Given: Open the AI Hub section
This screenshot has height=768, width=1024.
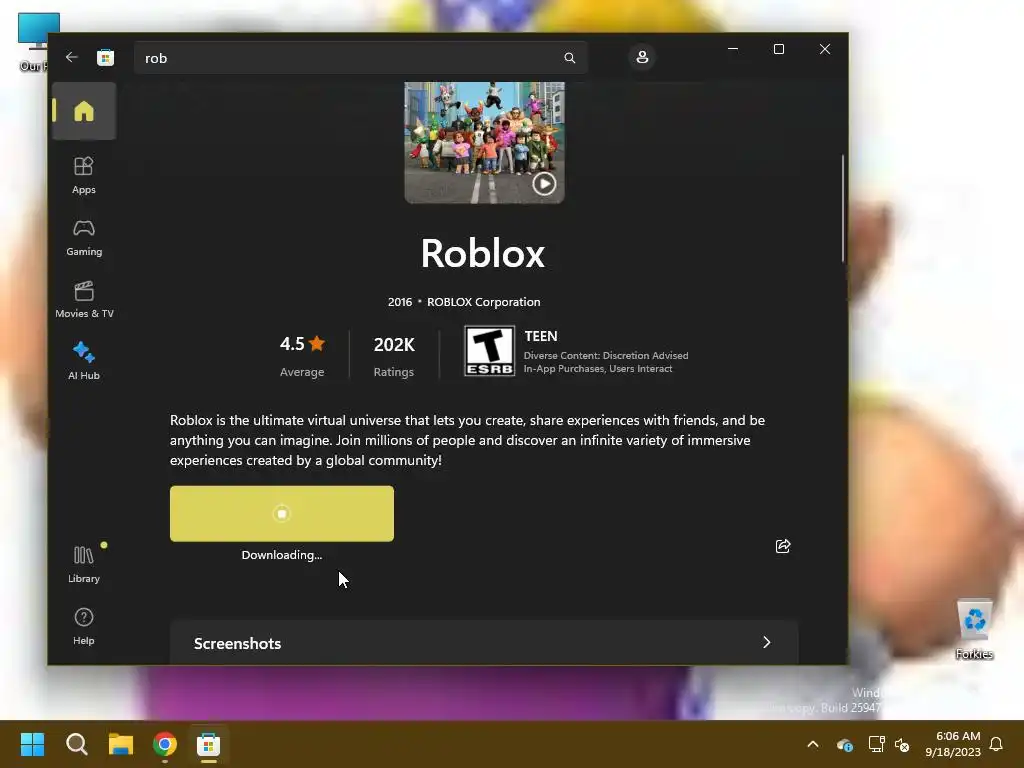Looking at the screenshot, I should click(84, 360).
